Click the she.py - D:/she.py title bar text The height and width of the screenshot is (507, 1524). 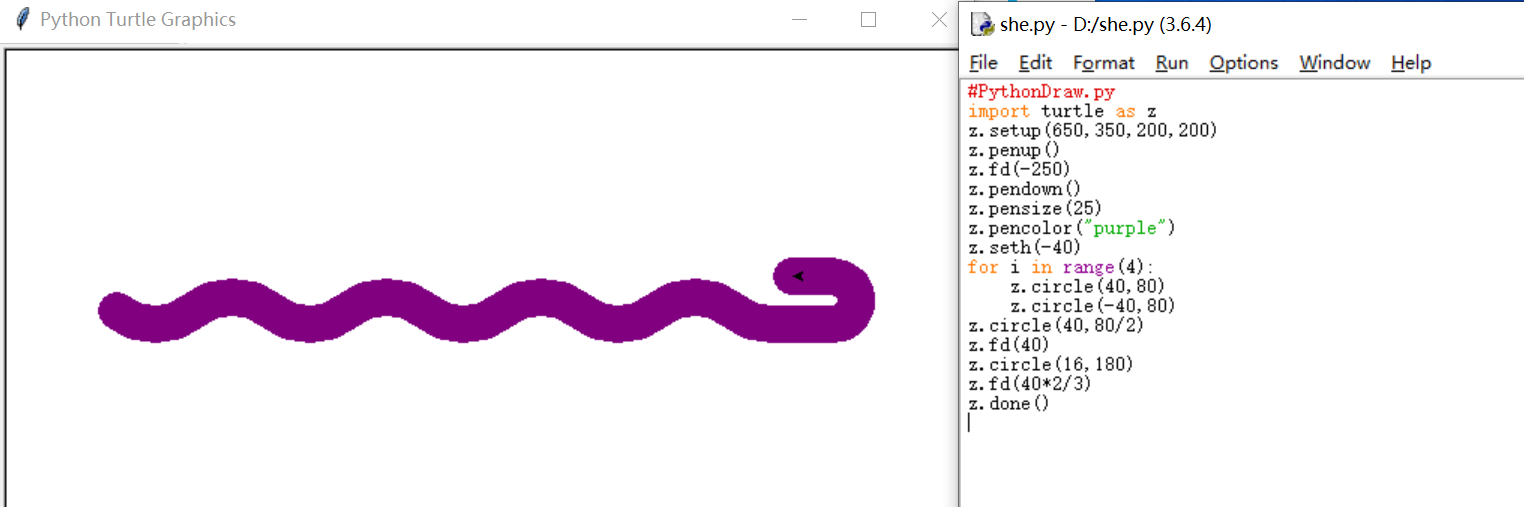[x=1105, y=24]
